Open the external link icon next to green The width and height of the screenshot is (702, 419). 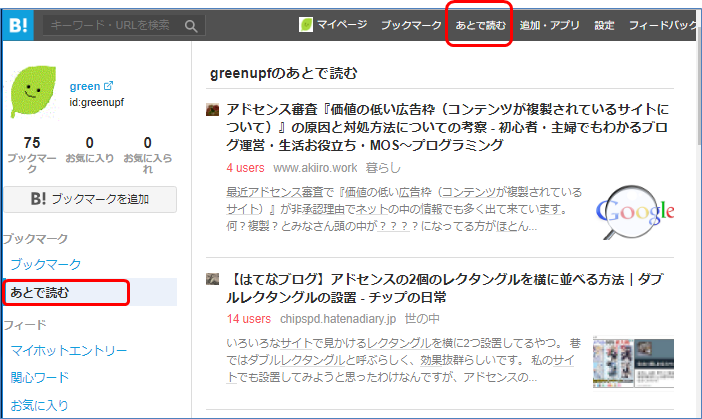pos(108,85)
